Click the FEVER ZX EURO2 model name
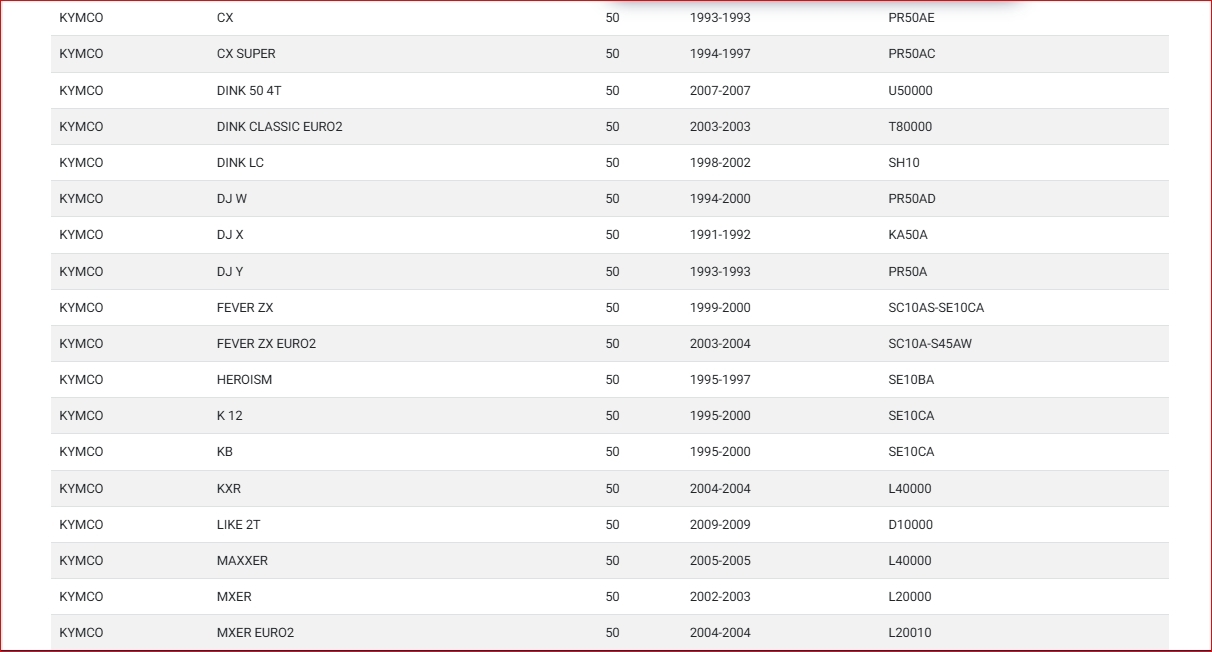Screen dimensions: 1212x652 tap(266, 344)
